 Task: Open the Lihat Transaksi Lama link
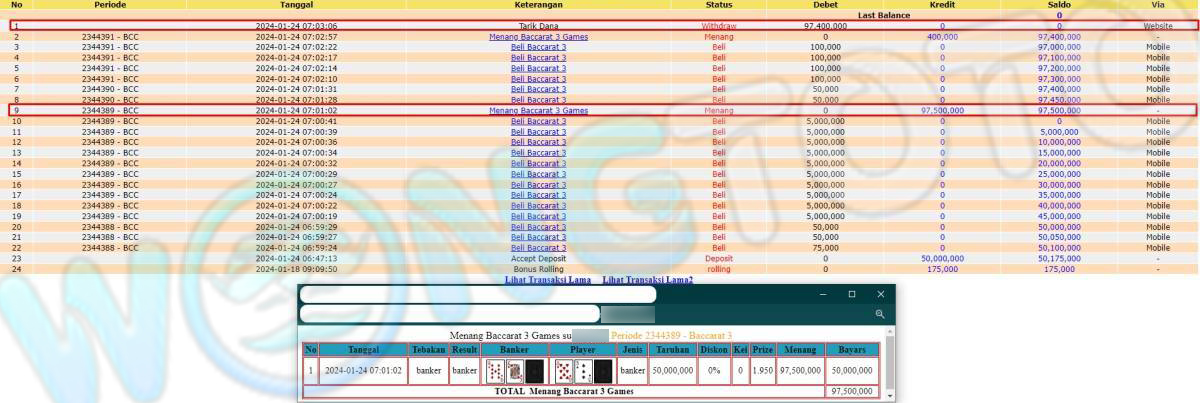pos(548,280)
